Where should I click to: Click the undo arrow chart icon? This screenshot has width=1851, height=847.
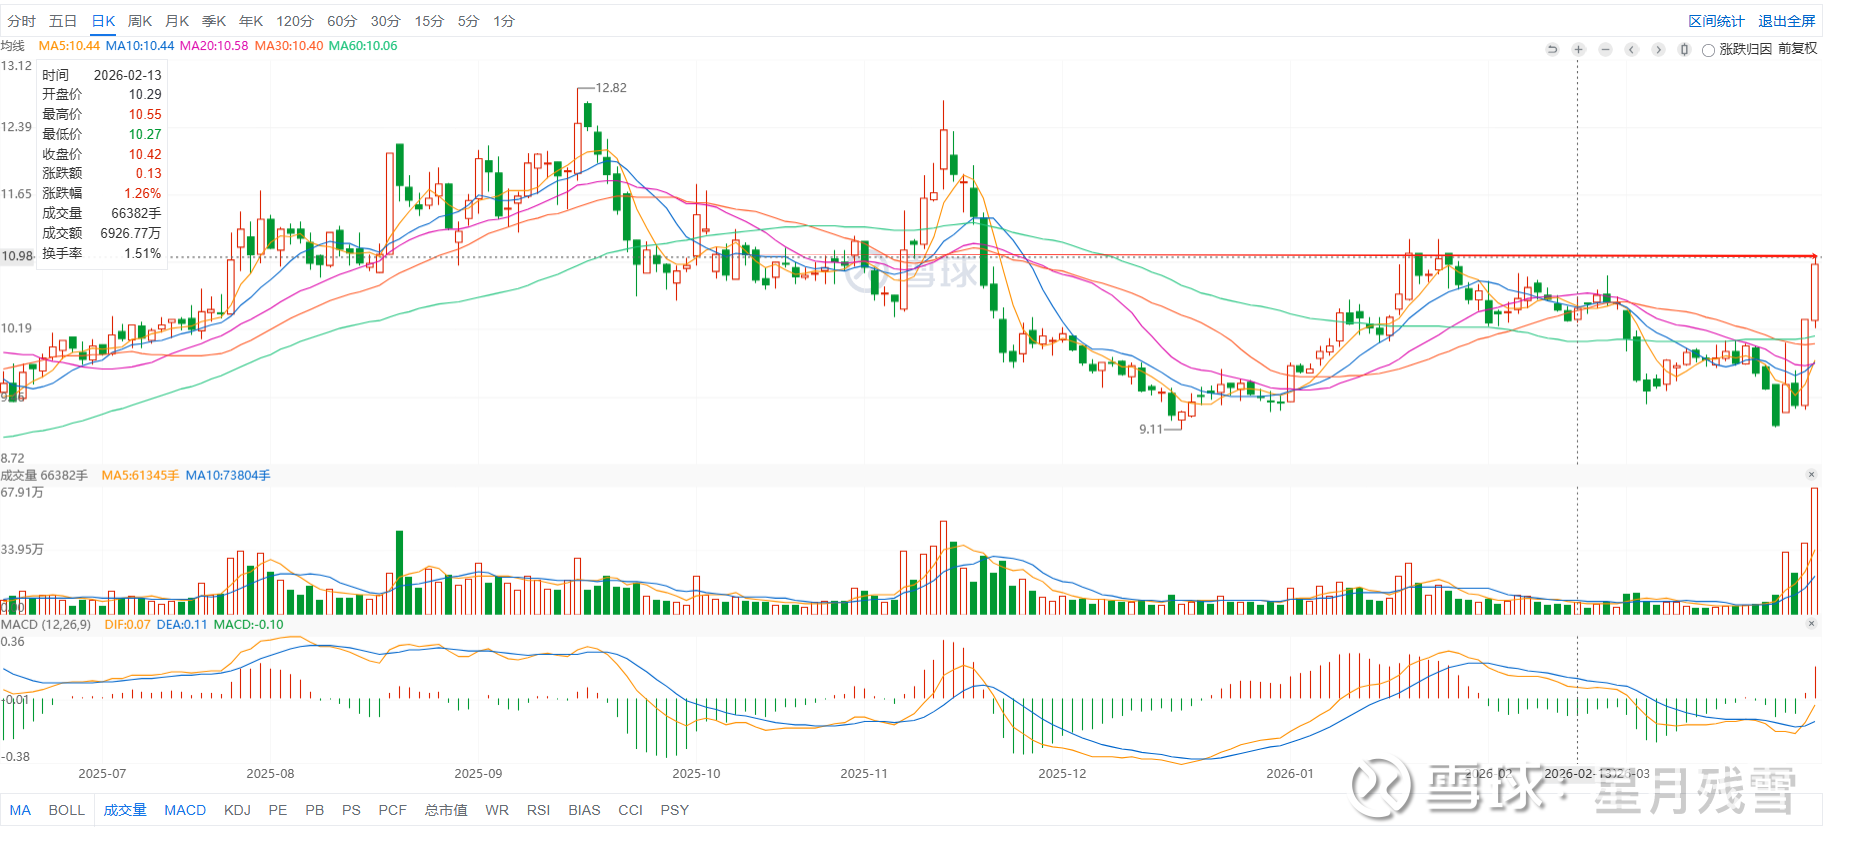pyautogui.click(x=1552, y=49)
